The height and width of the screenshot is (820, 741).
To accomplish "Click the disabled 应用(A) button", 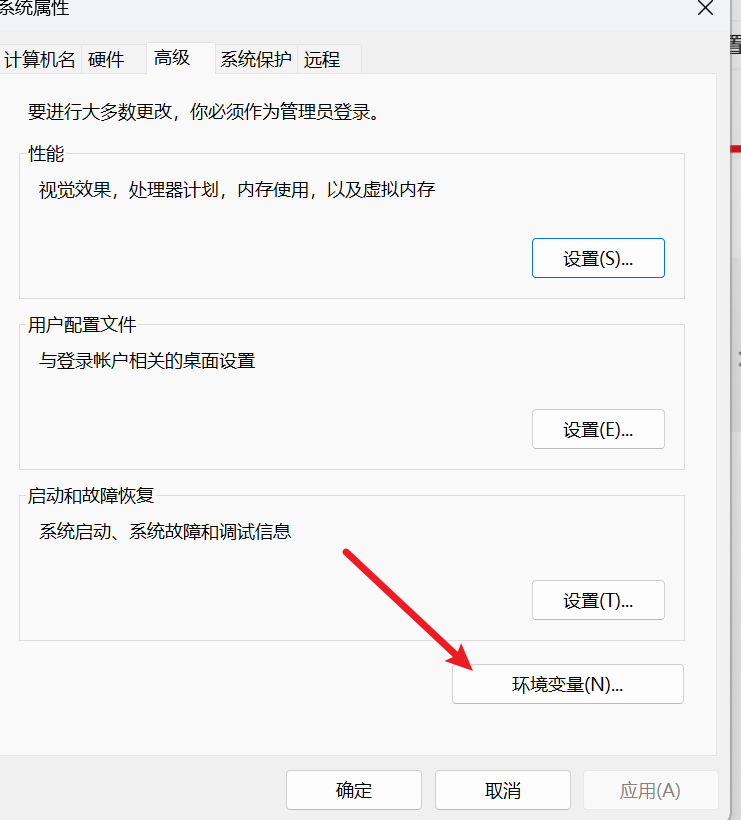I will coord(651,790).
